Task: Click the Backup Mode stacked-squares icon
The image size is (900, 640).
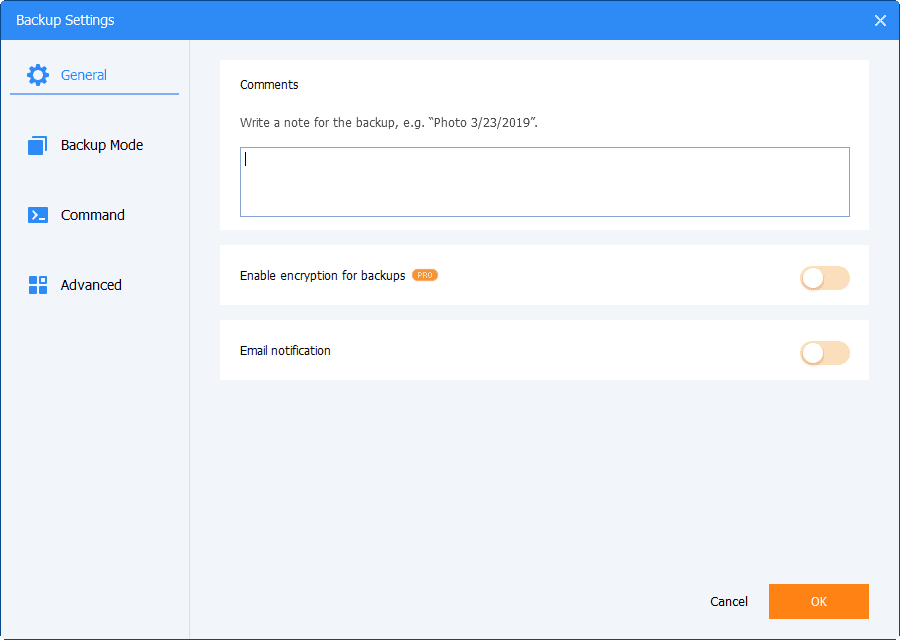Action: pyautogui.click(x=38, y=145)
